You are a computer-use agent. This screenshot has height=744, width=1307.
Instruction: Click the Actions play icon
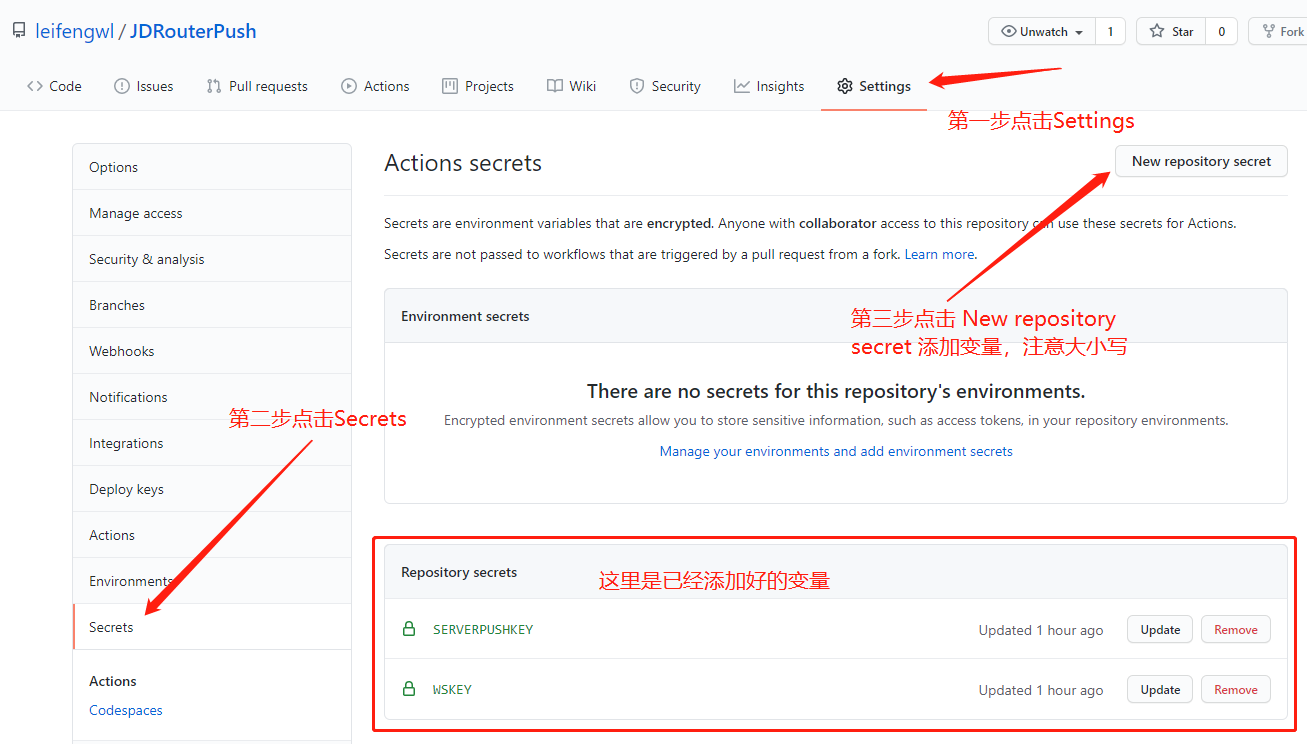click(349, 86)
